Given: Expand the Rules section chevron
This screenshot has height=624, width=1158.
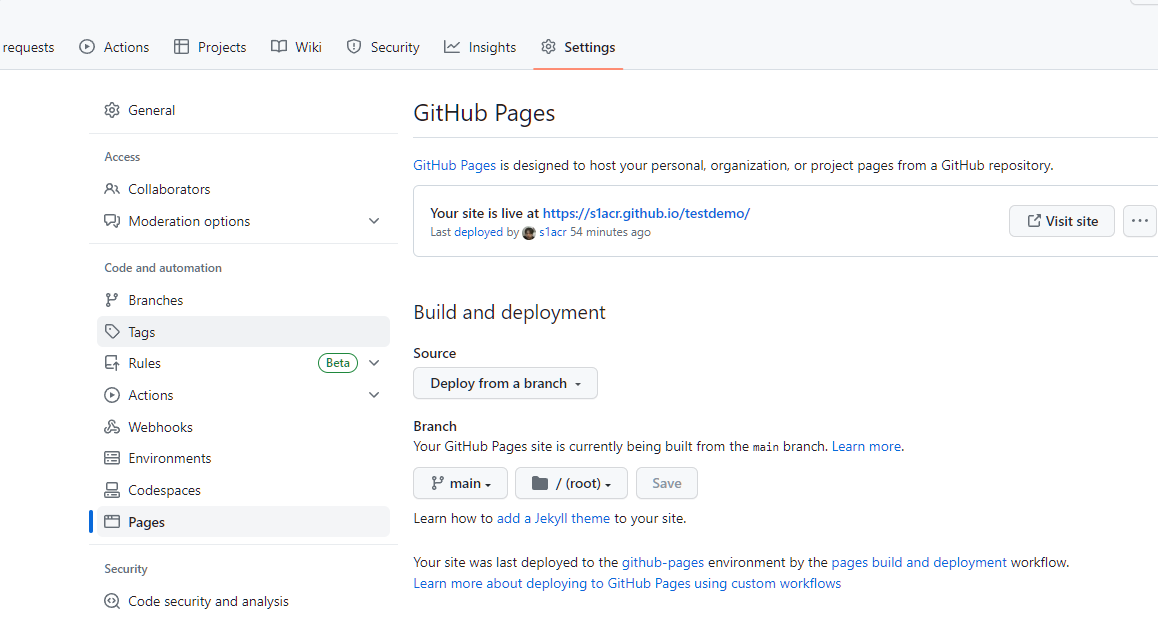Looking at the screenshot, I should tap(374, 363).
